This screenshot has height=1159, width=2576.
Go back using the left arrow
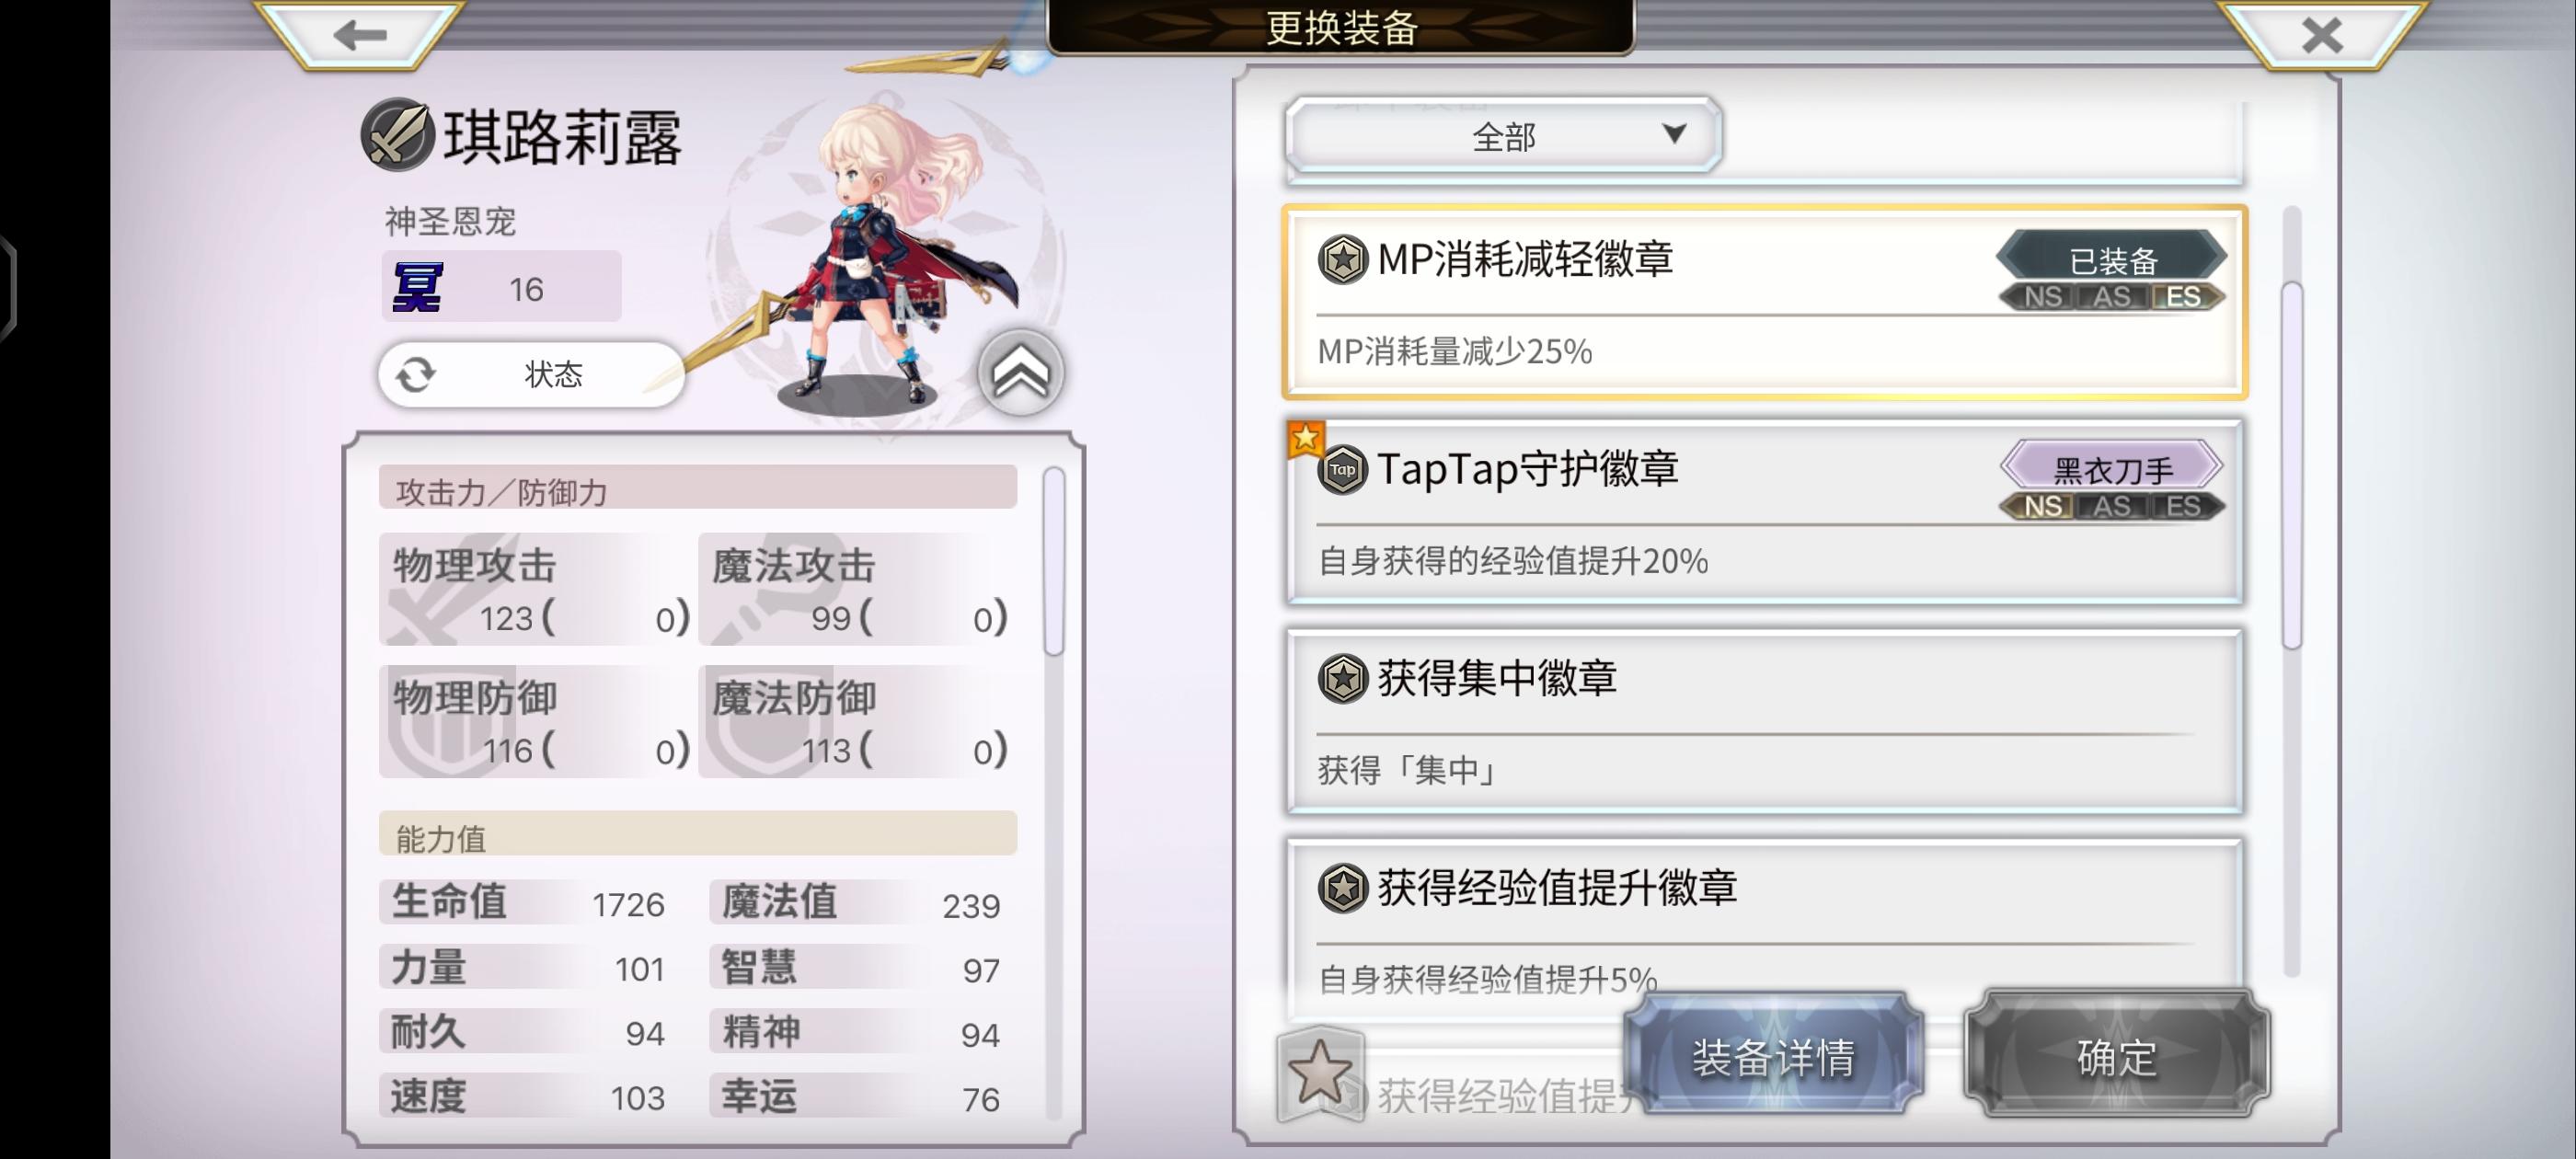[359, 36]
